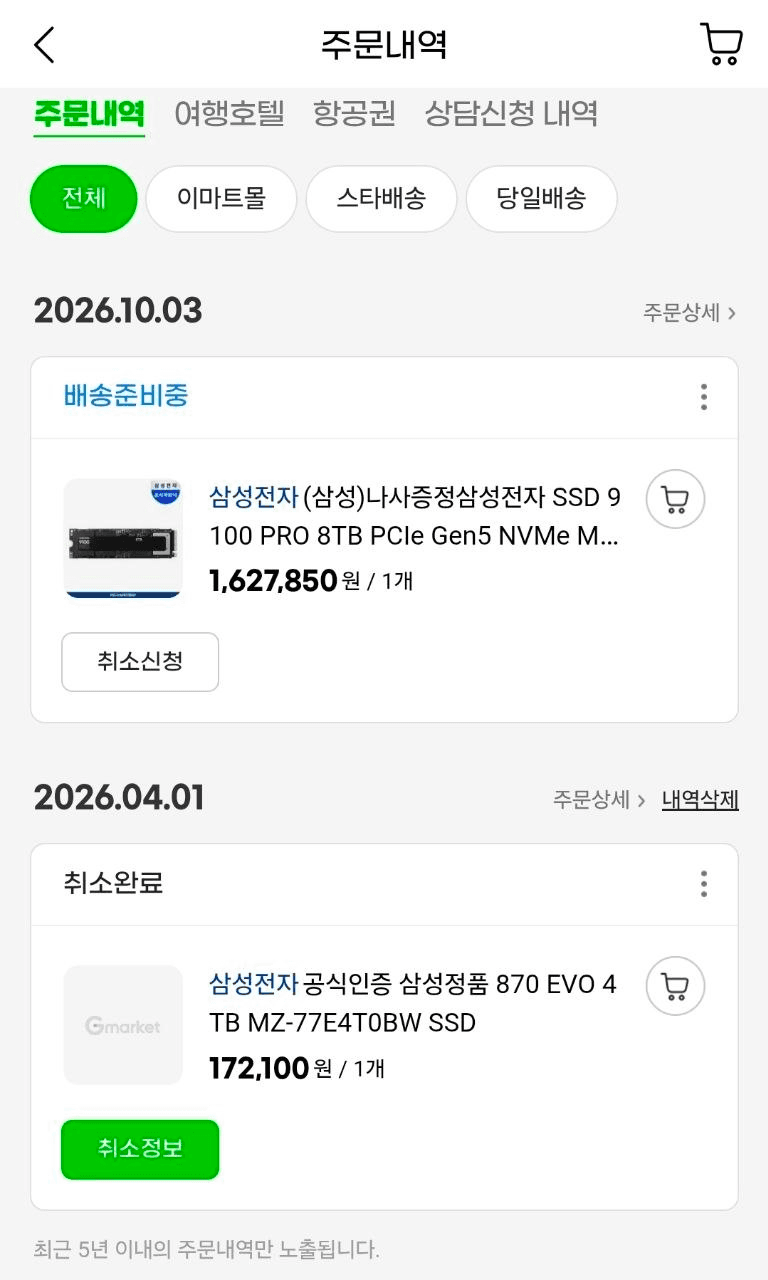Add SSD 9100 PRO to cart
Viewport: 768px width, 1280px height.
676,499
